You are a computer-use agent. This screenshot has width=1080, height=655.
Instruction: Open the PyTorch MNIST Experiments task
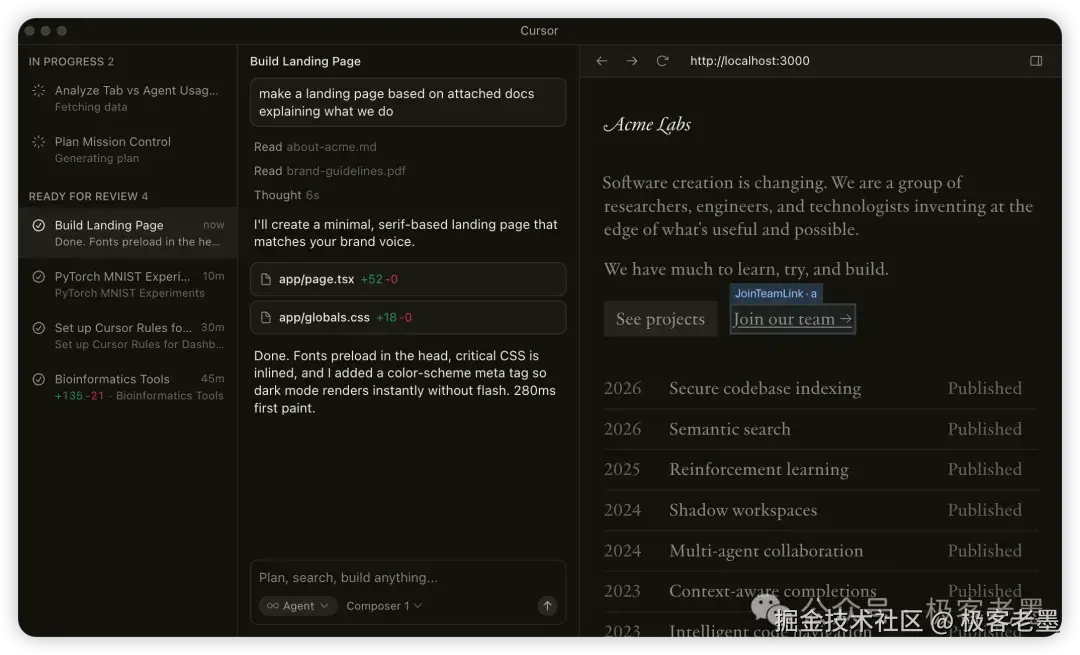[127, 284]
